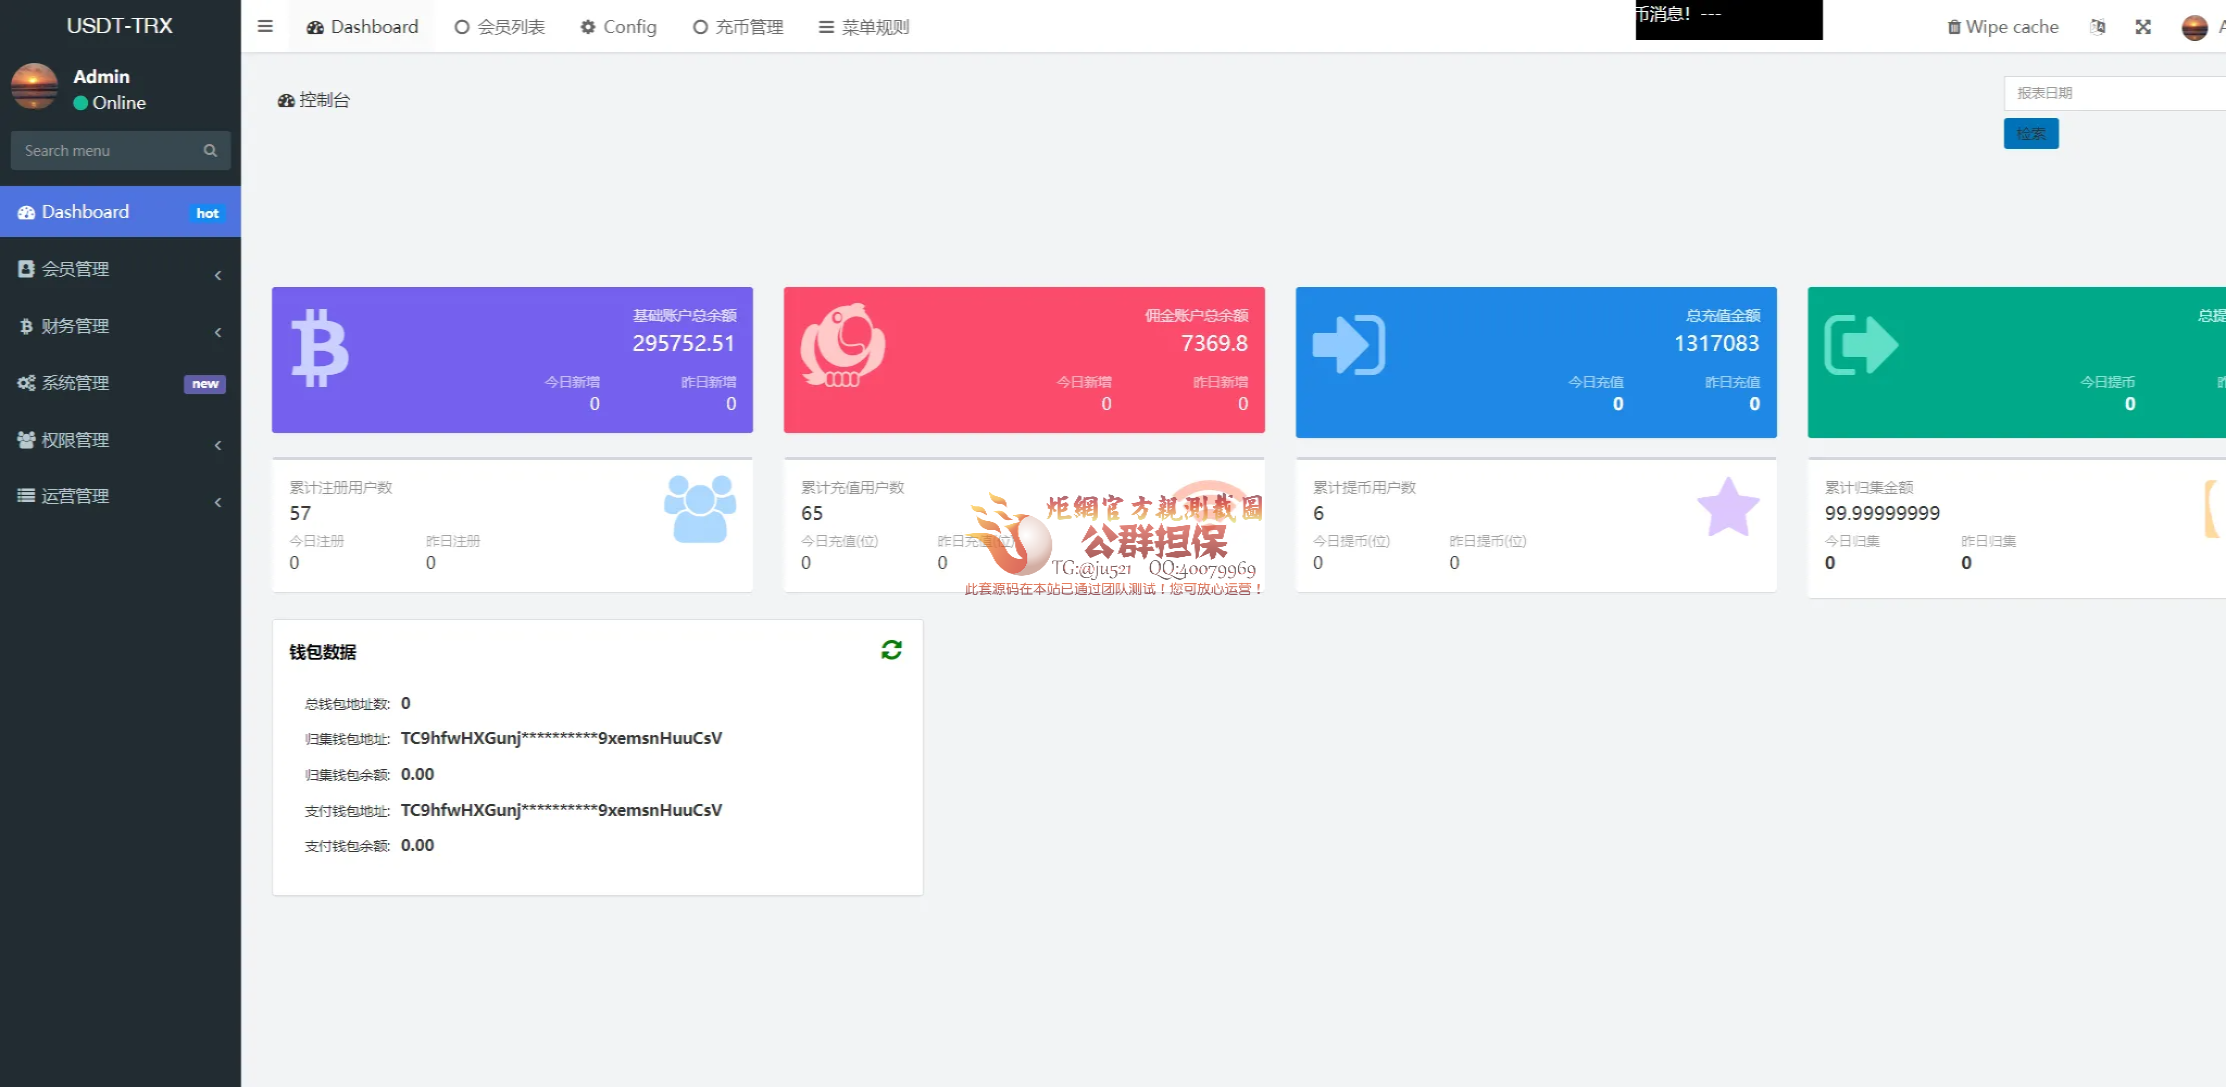Switch to the 会员列表 tab

499,27
